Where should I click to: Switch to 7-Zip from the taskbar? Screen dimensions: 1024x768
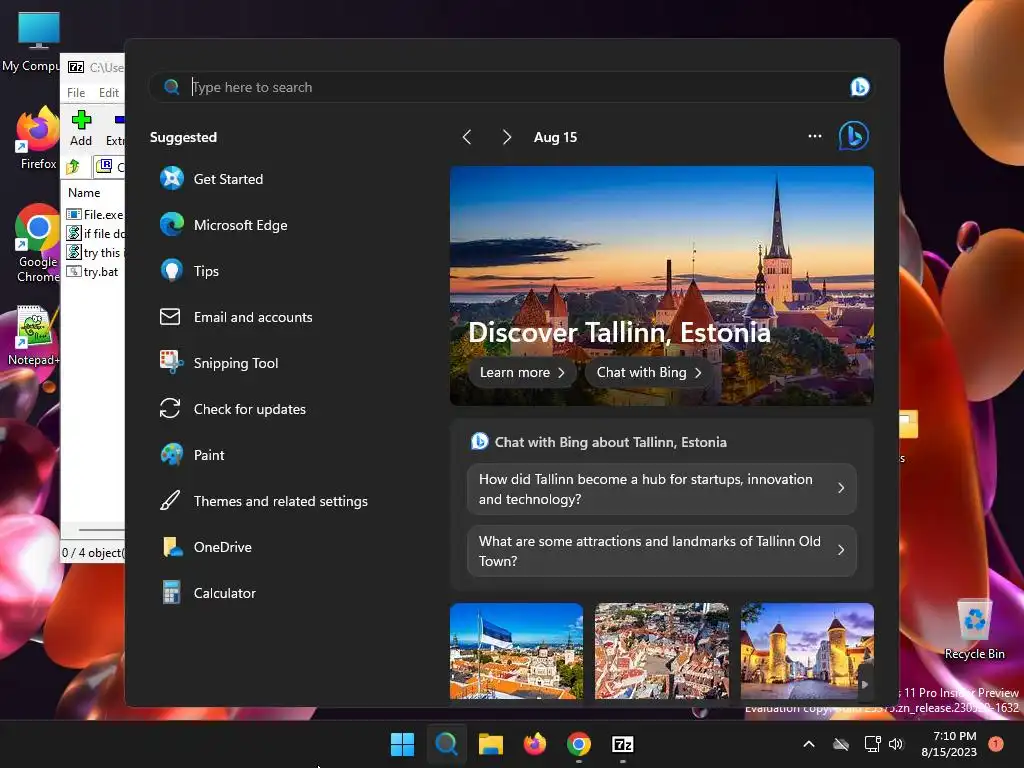tap(623, 744)
